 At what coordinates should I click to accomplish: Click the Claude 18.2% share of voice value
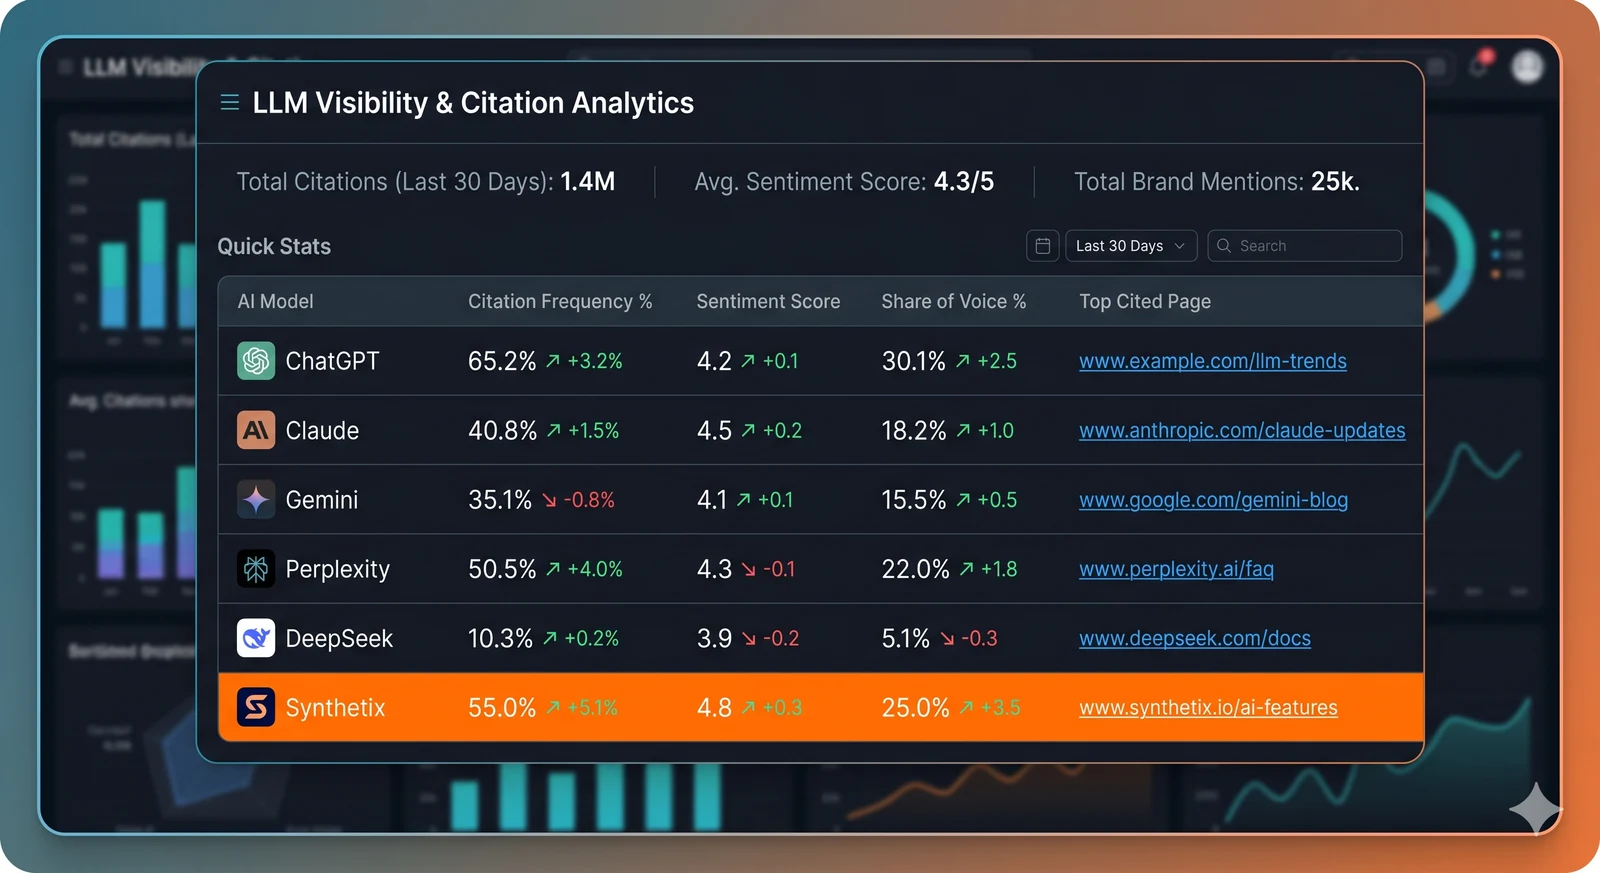coord(913,430)
